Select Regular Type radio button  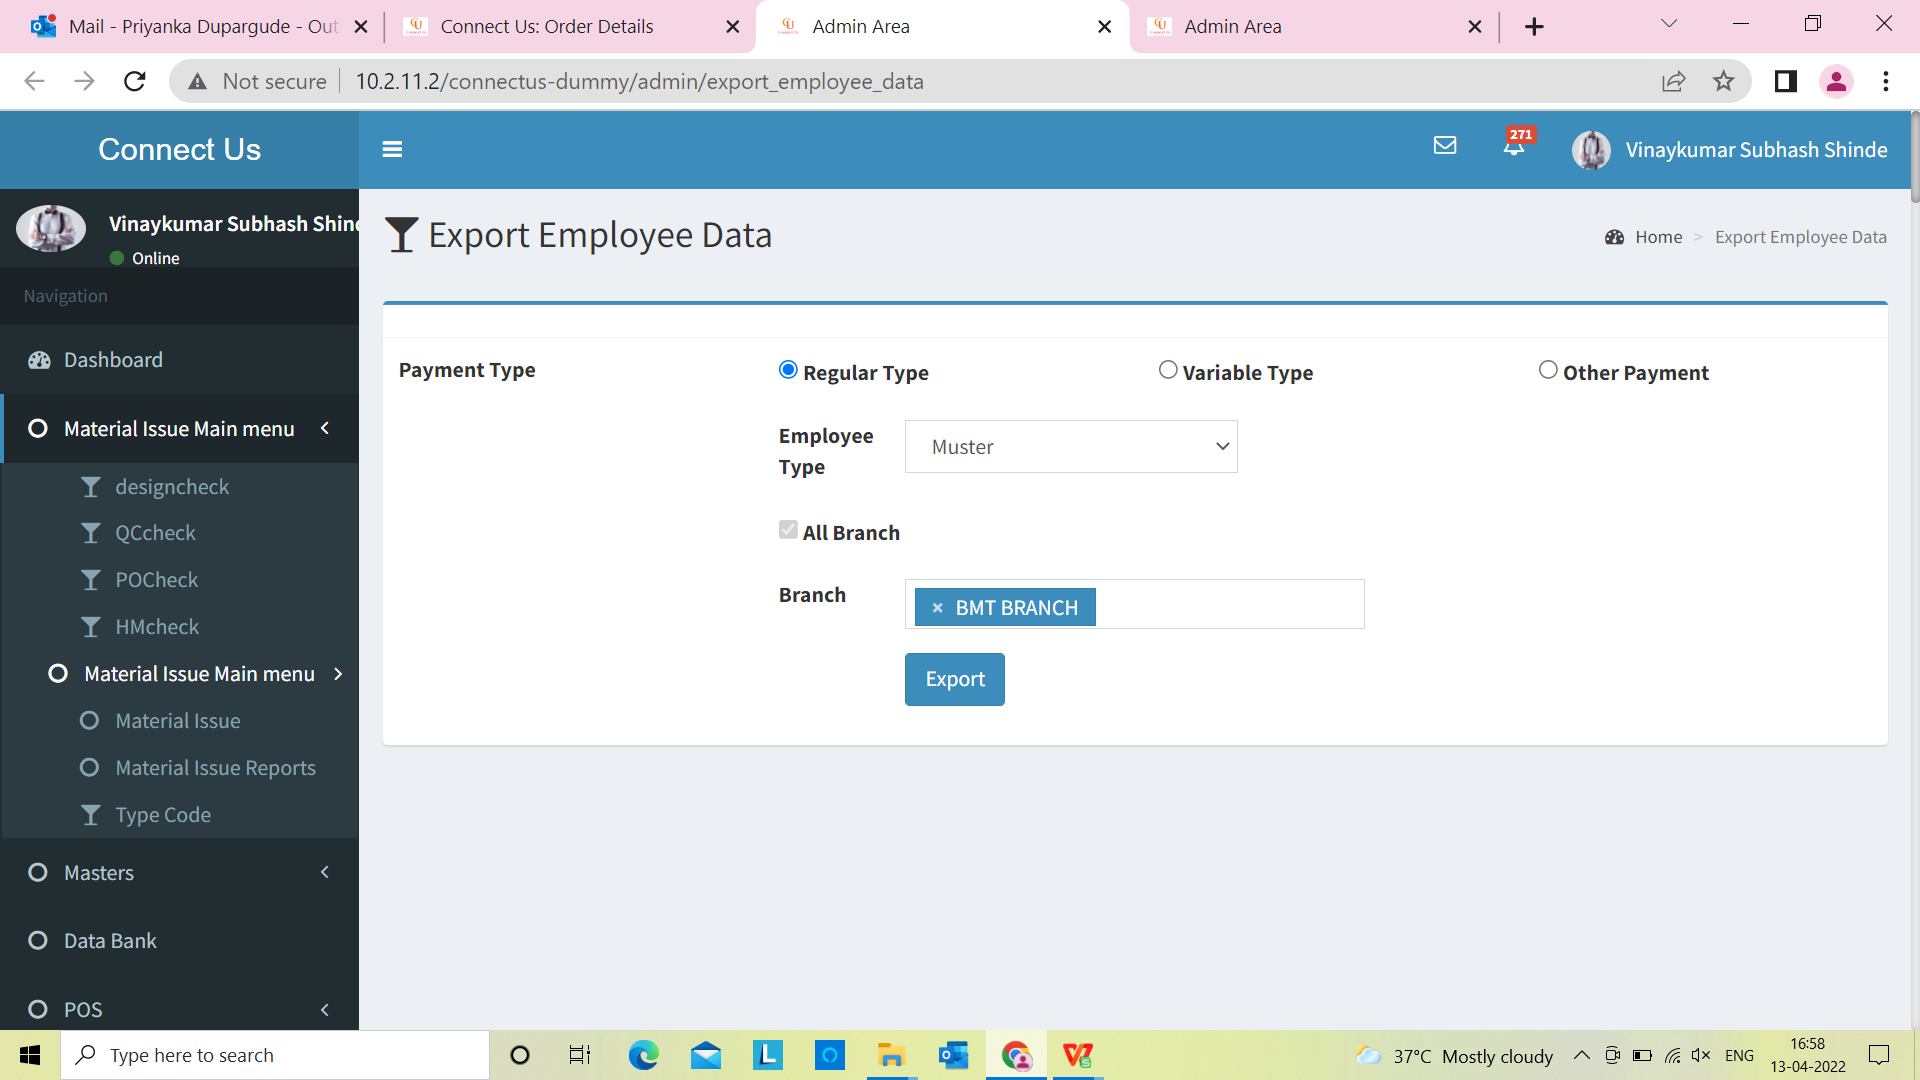[788, 370]
